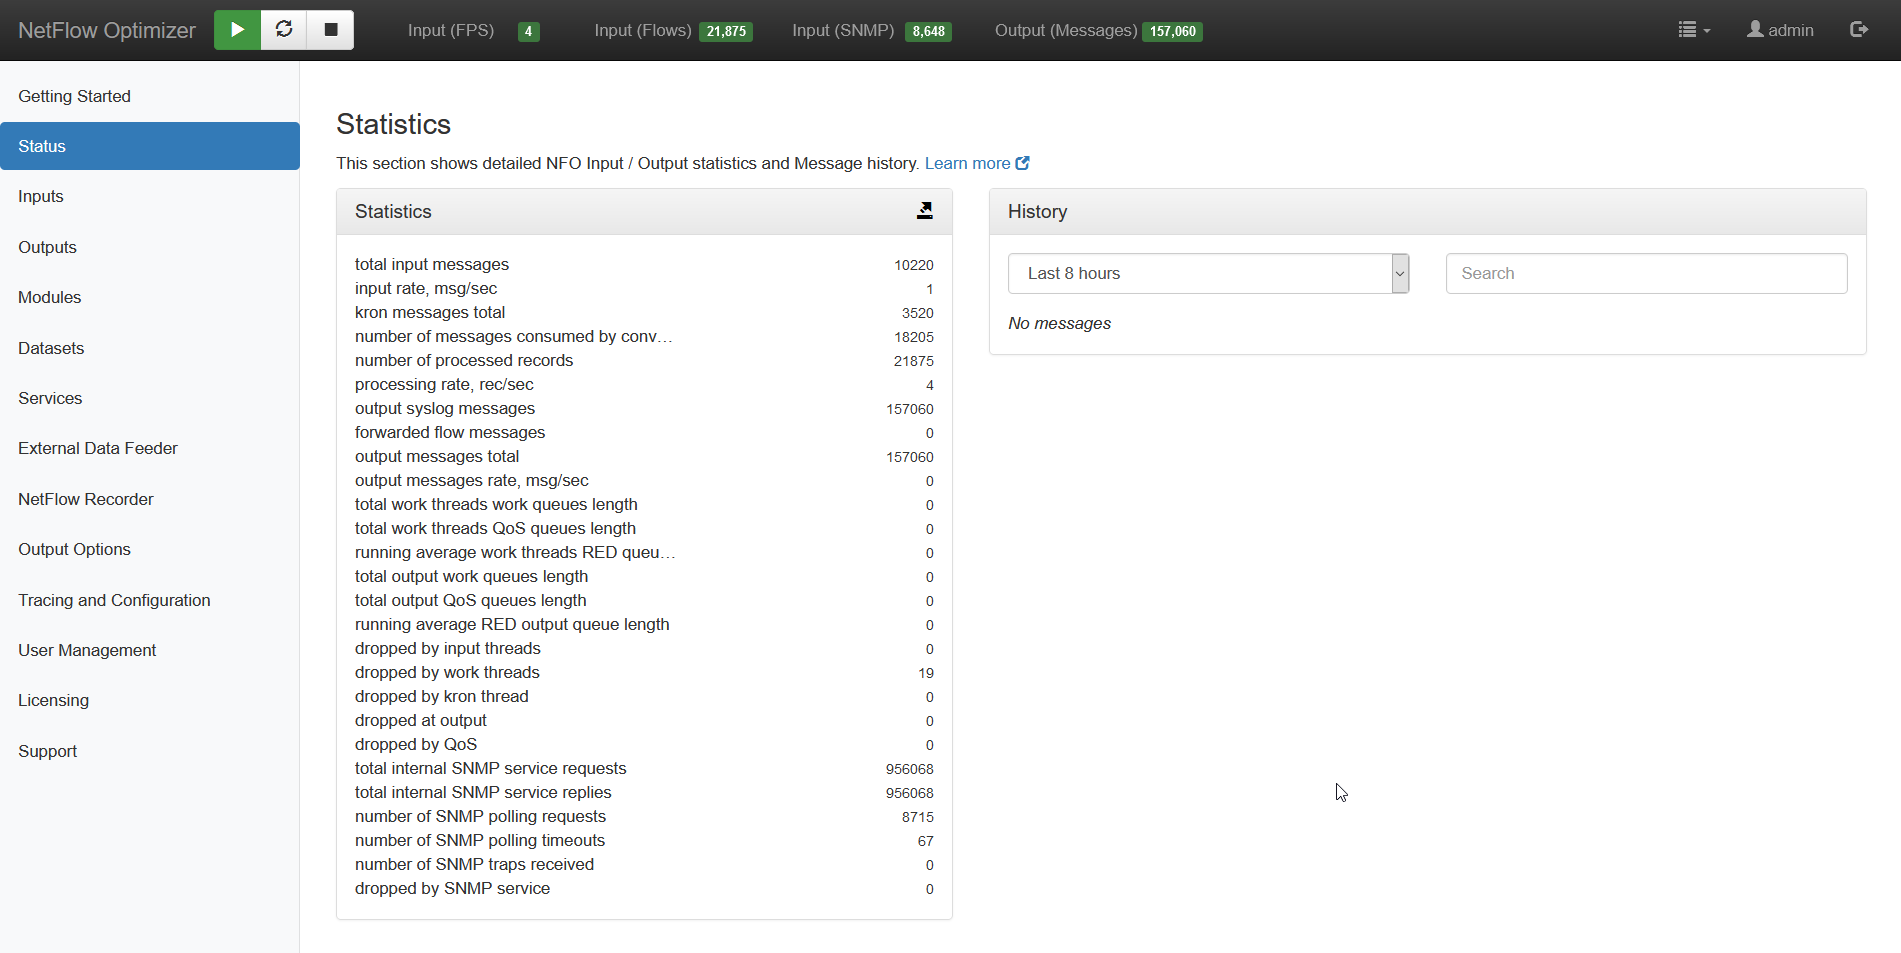This screenshot has height=953, width=1901.
Task: Click 'dropped by work threads' label
Action: coord(447,672)
